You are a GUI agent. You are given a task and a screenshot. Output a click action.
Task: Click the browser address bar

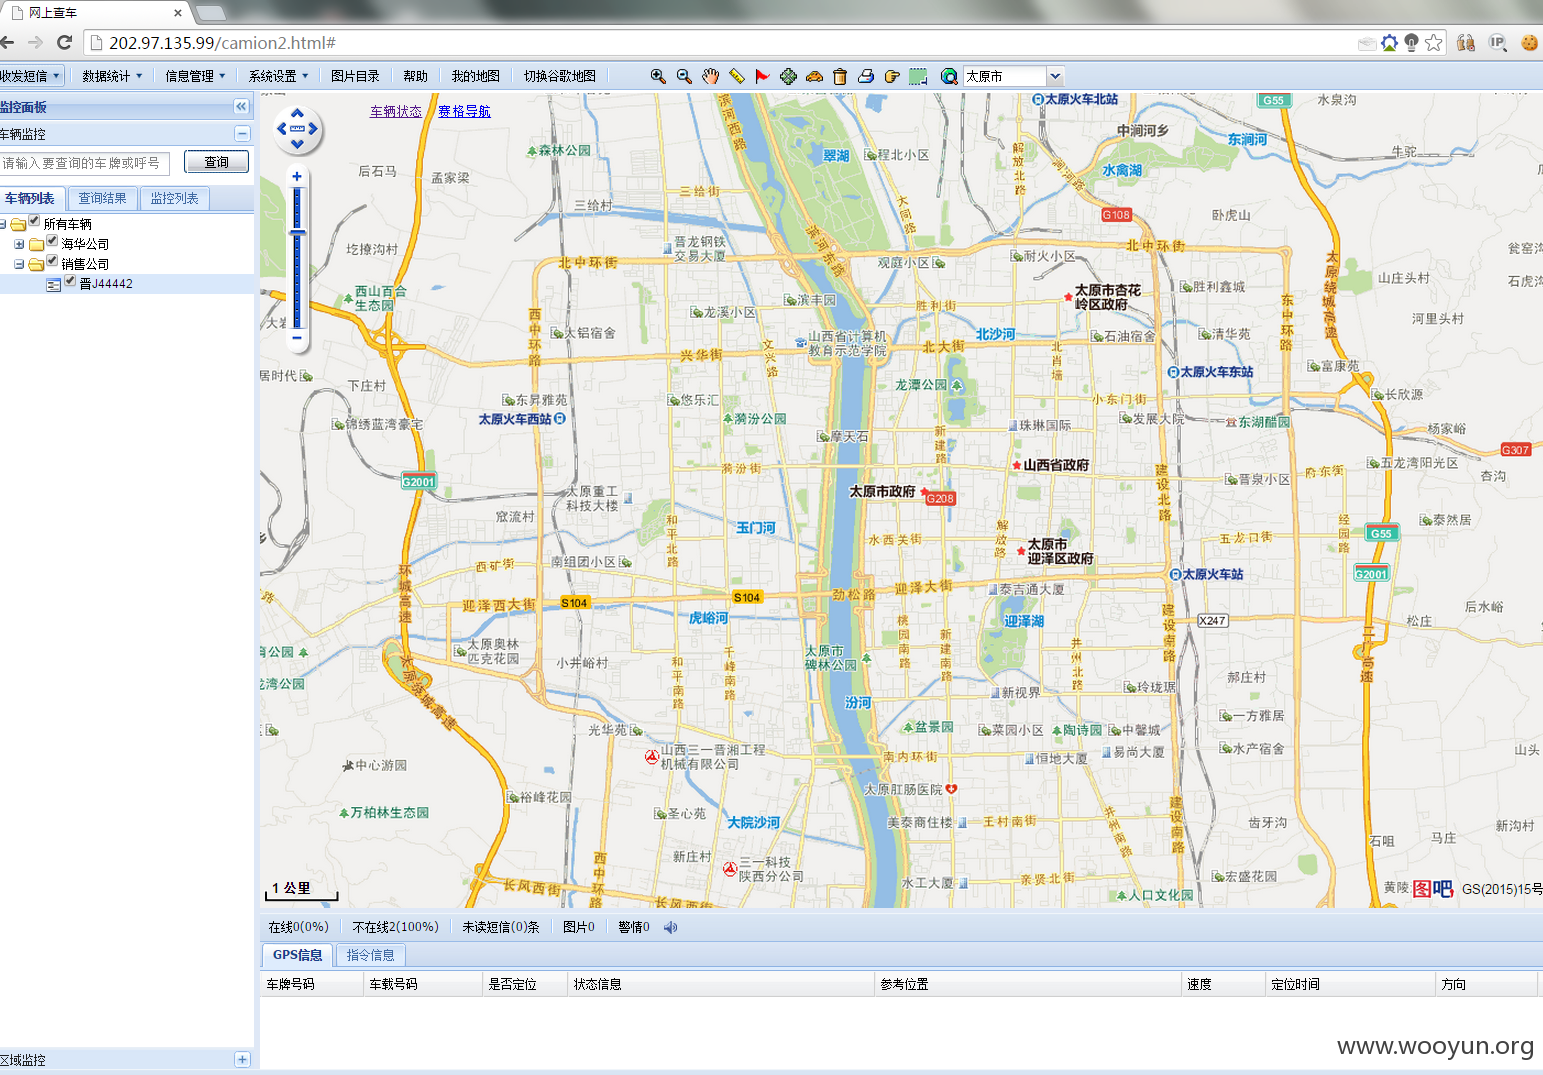pos(720,43)
